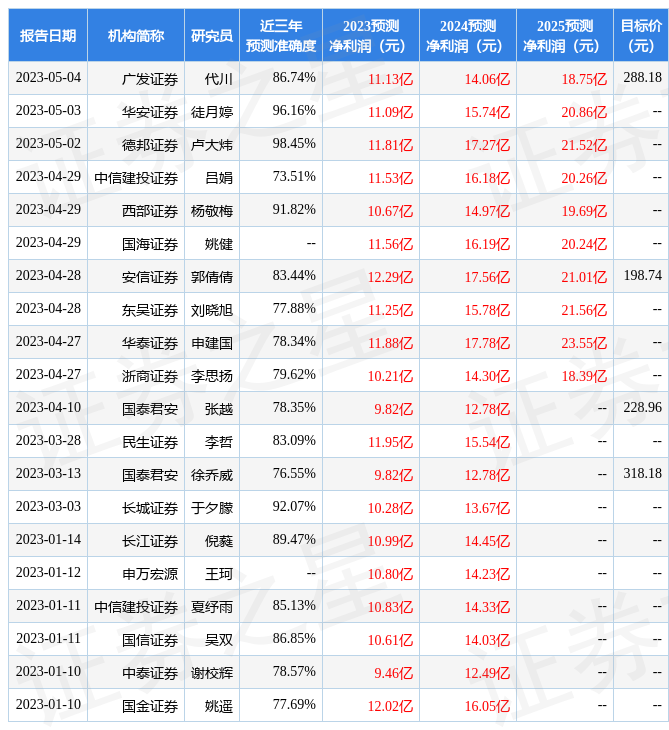Click the 研究员 column header
Image resolution: width=669 pixels, height=730 pixels.
tap(212, 35)
